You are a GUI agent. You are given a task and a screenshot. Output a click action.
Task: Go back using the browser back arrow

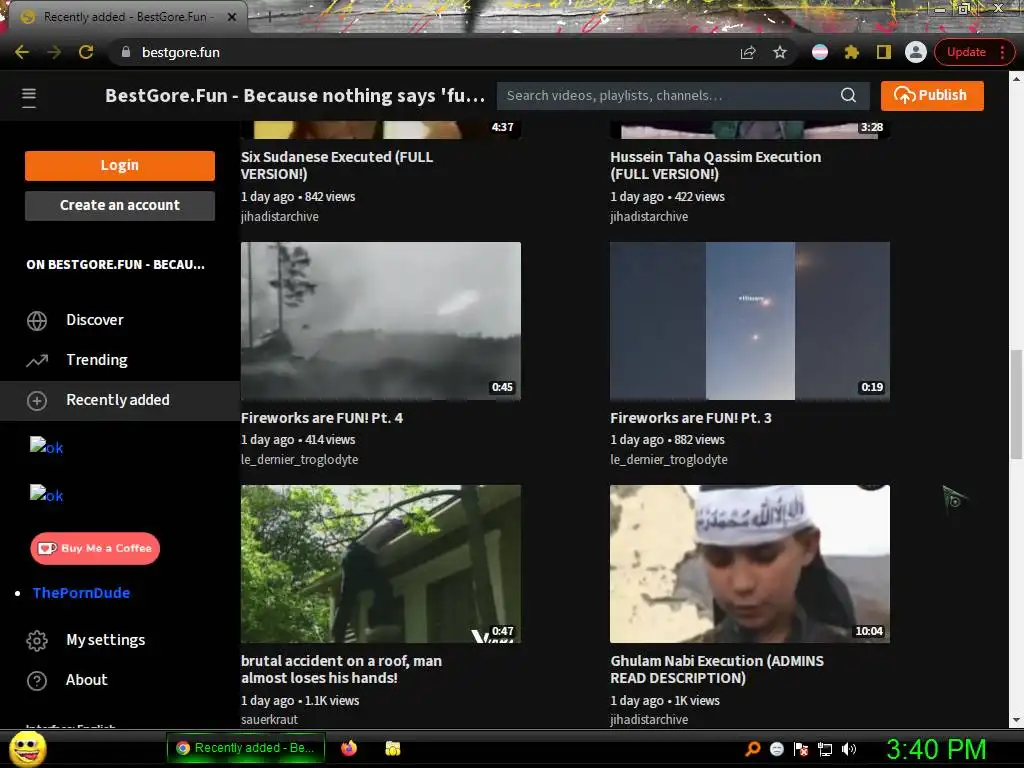coord(22,52)
